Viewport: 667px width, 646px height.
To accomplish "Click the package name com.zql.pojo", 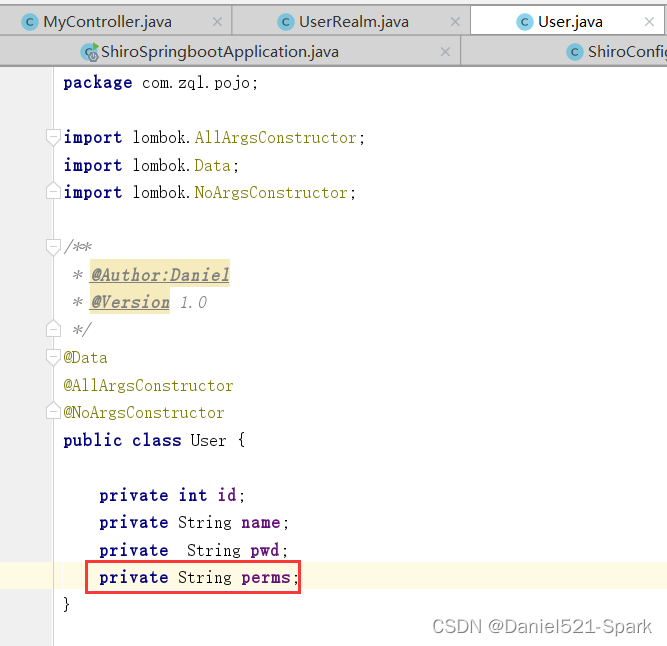I will click(196, 83).
